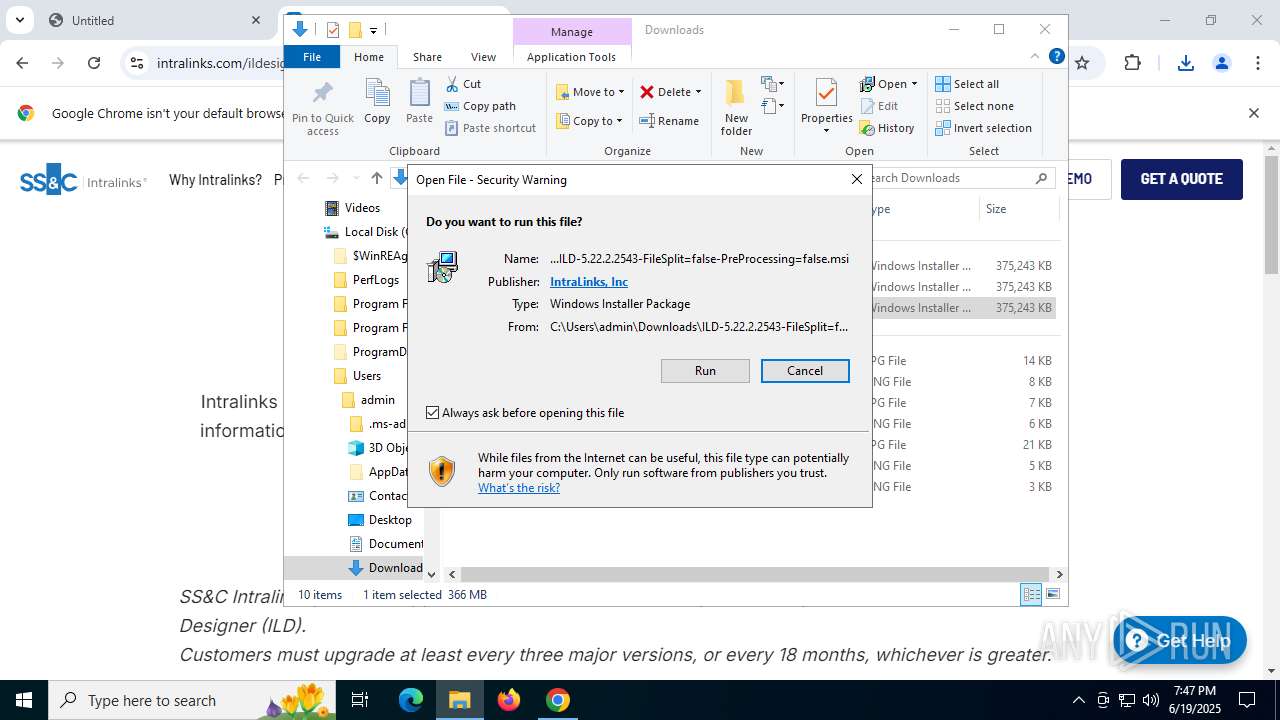
Task: Switch to Share ribbon tab
Action: [427, 57]
